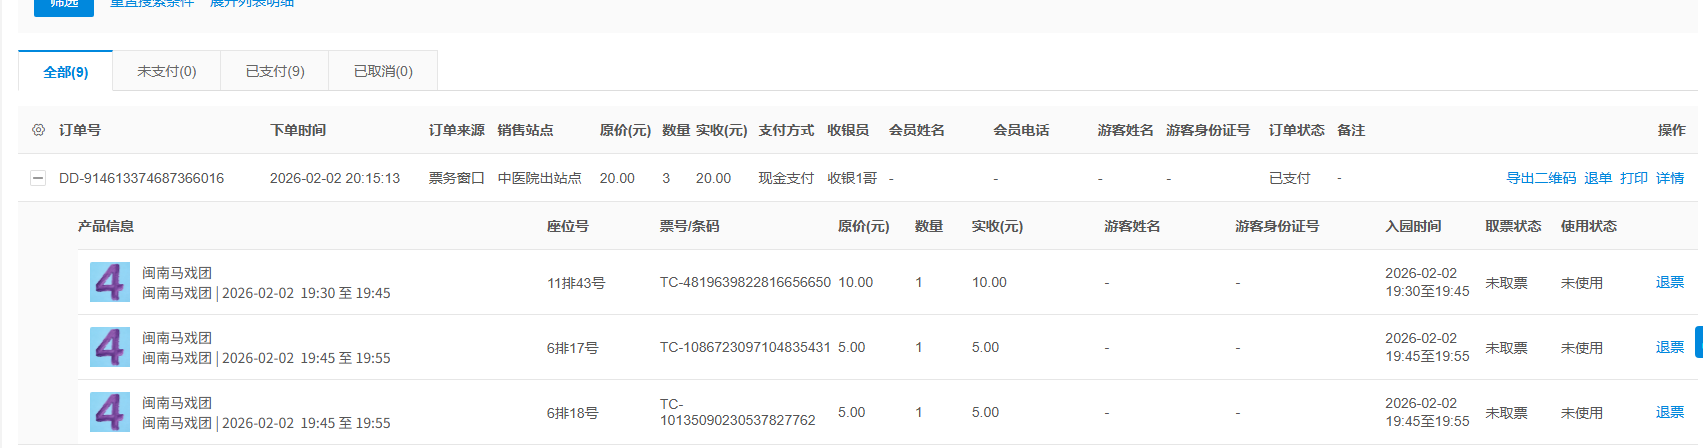Click 打印 to print the order

click(1634, 178)
